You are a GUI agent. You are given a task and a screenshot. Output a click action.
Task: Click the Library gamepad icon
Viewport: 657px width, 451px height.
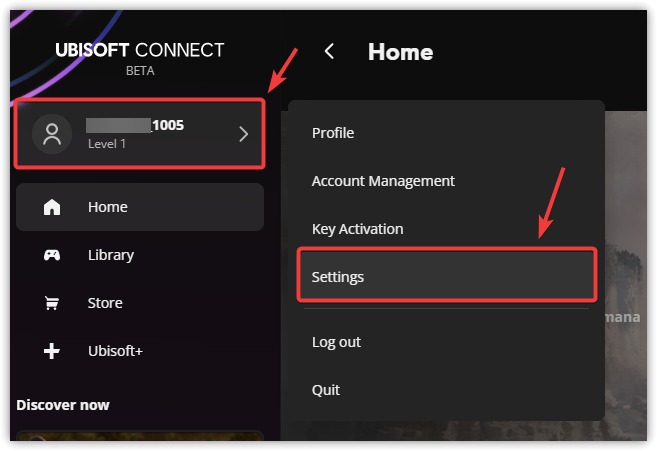point(52,255)
